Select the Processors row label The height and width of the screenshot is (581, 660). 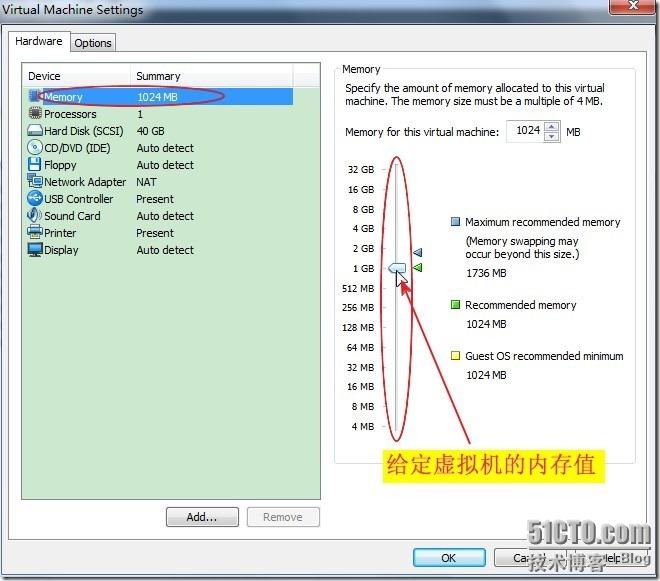(70, 114)
